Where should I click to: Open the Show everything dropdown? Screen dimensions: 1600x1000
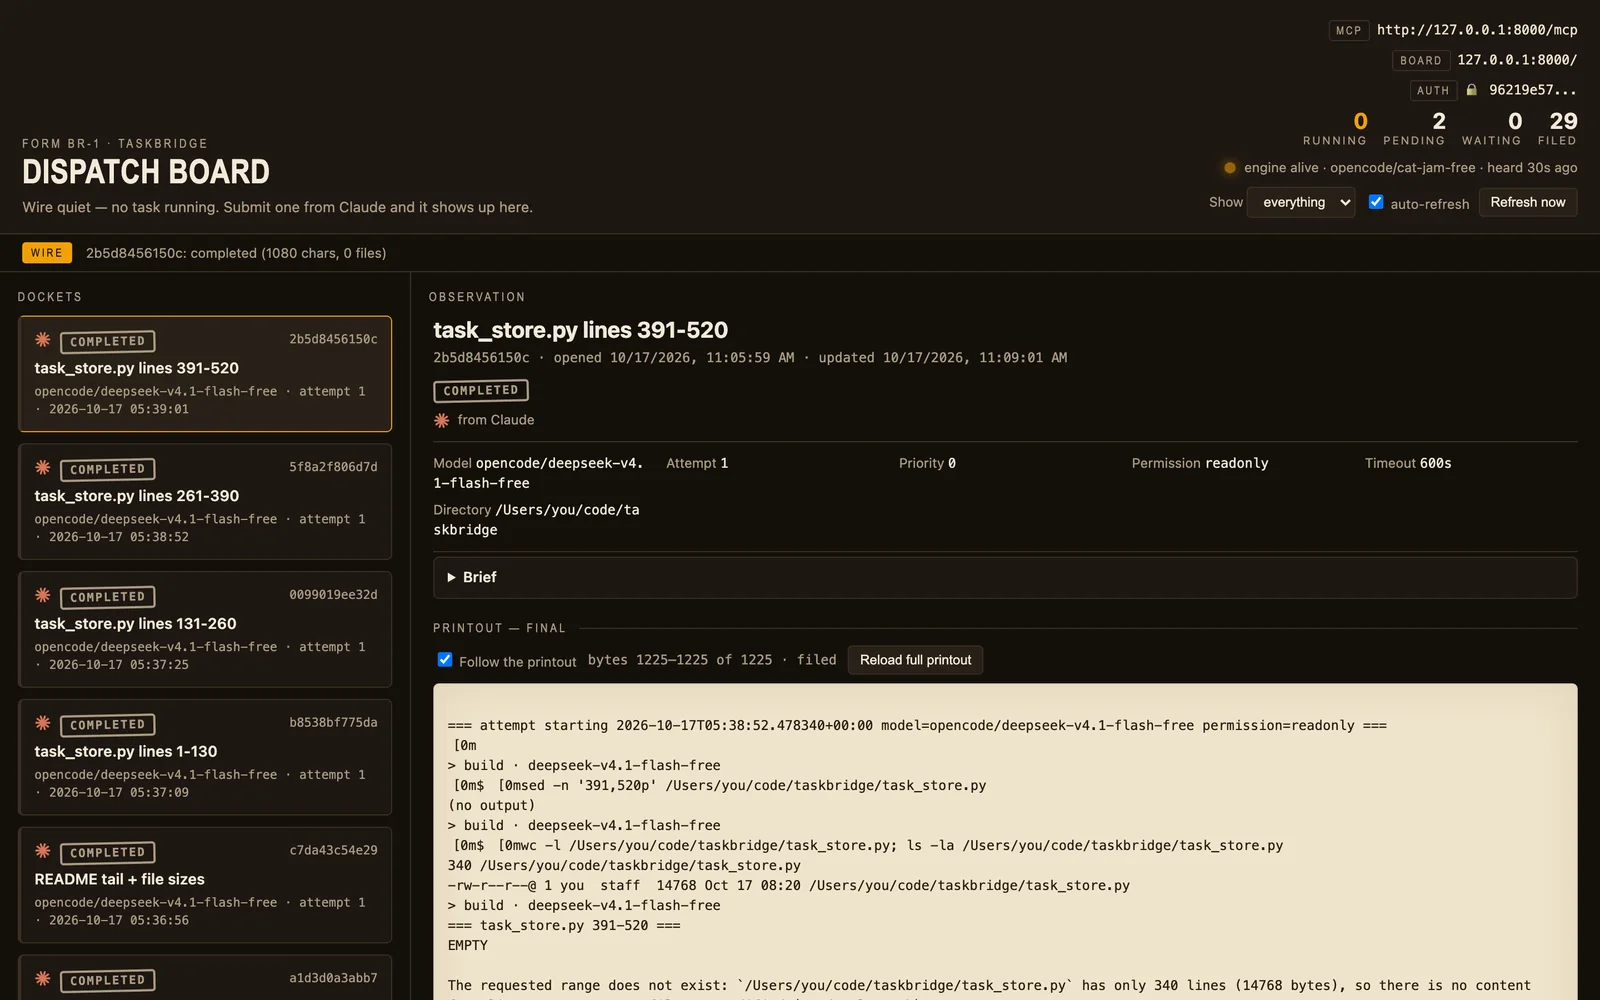click(x=1301, y=202)
